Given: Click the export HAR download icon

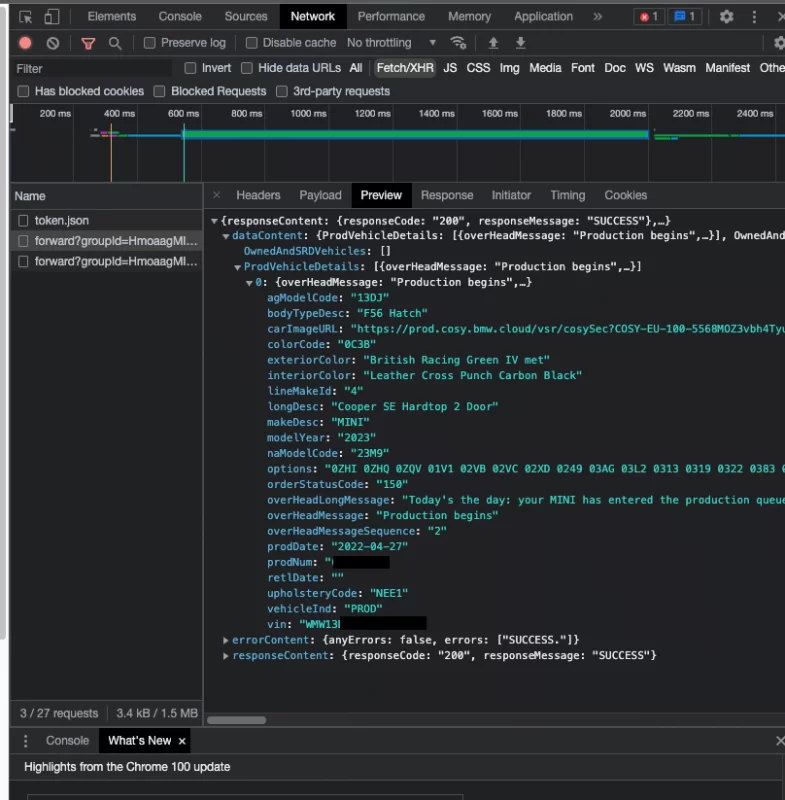Looking at the screenshot, I should [x=520, y=43].
